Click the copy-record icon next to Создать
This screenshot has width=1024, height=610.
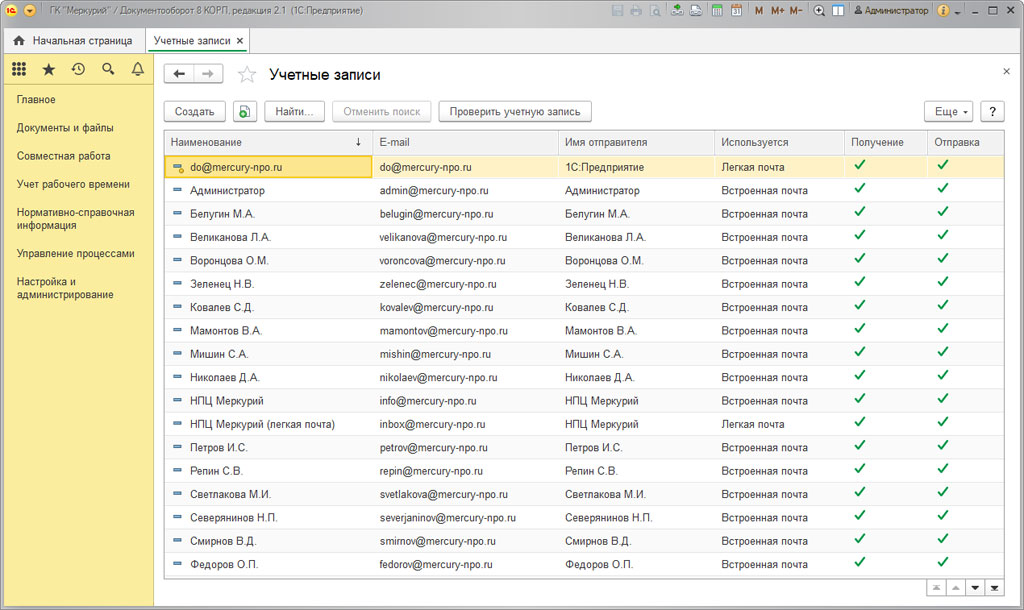point(245,112)
